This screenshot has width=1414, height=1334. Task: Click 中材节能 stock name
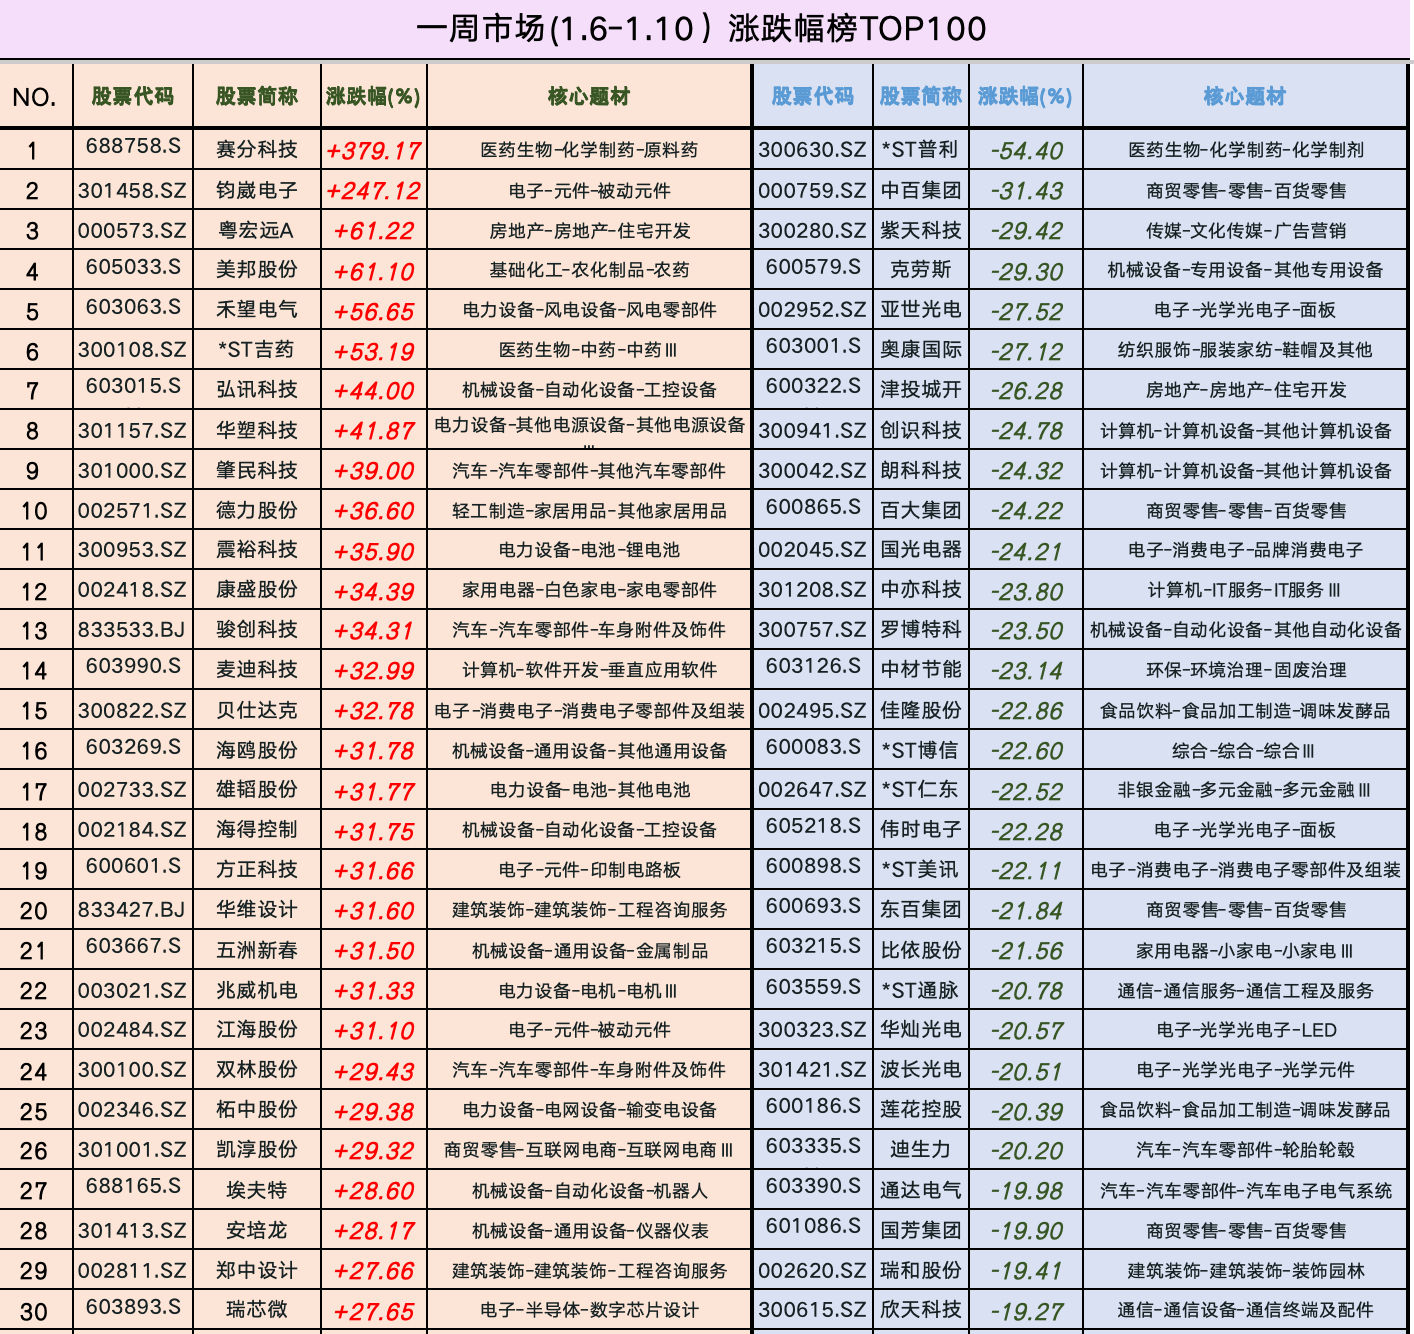point(921,669)
